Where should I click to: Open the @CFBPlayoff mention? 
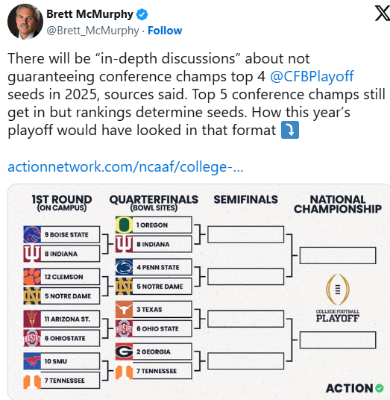pyautogui.click(x=312, y=76)
